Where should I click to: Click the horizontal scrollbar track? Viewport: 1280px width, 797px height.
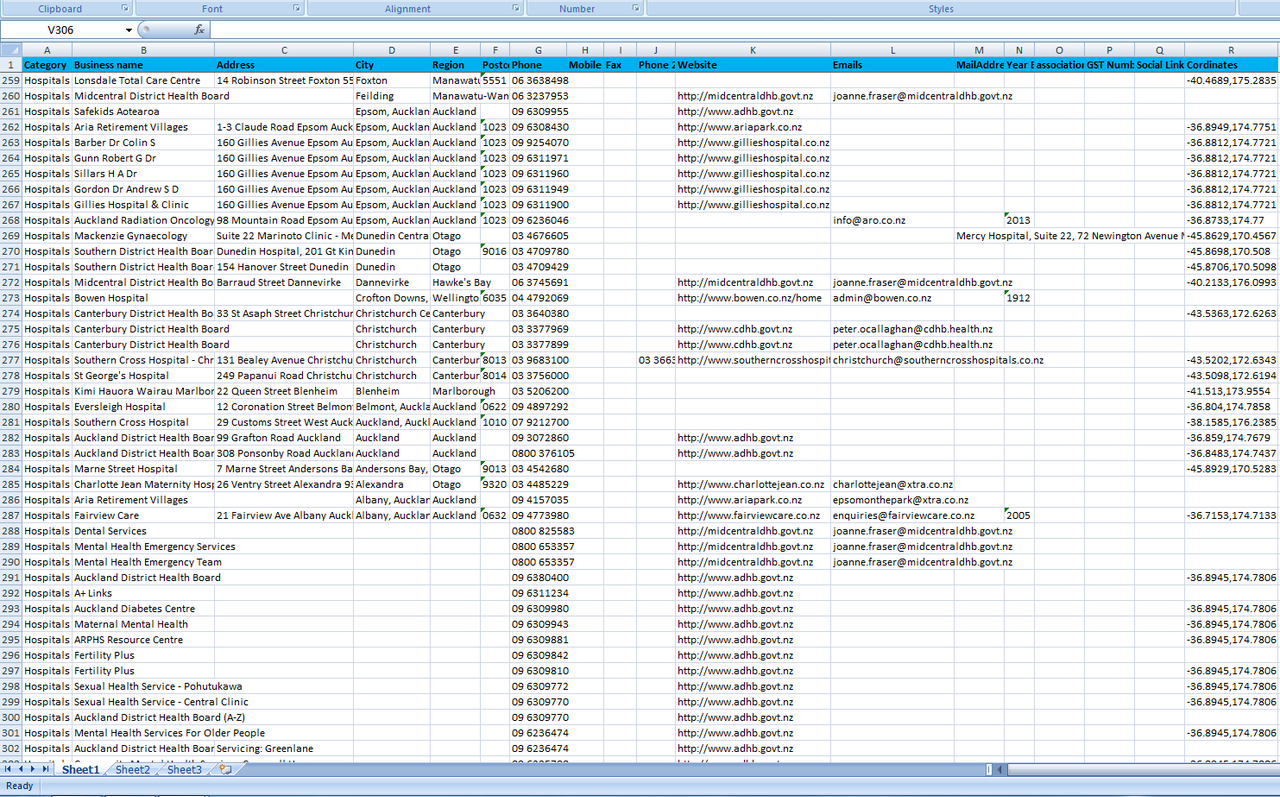pyautogui.click(x=1130, y=769)
